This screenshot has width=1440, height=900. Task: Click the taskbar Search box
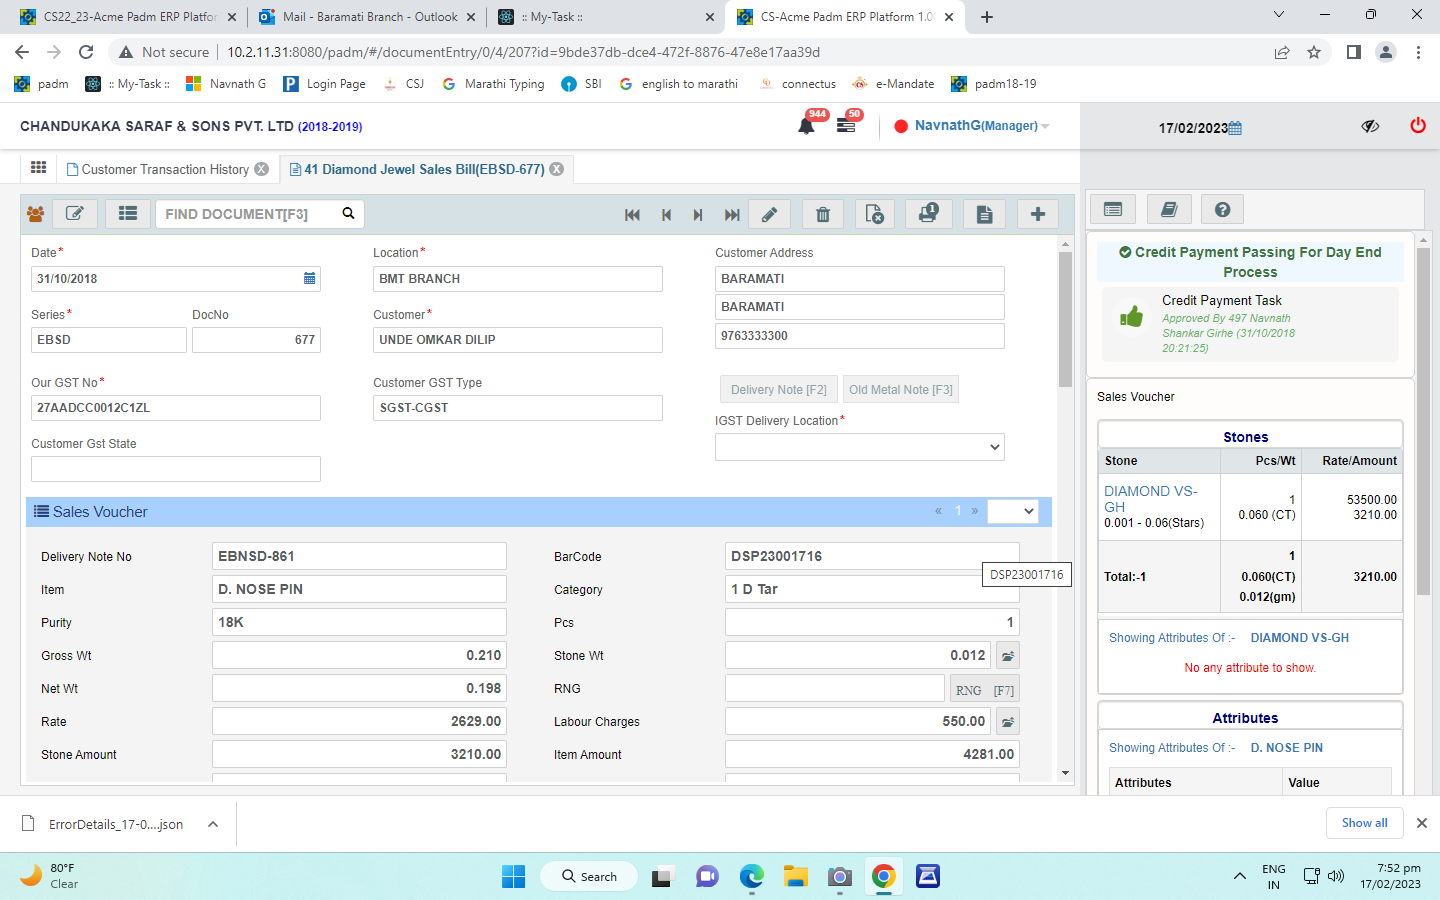coord(590,877)
